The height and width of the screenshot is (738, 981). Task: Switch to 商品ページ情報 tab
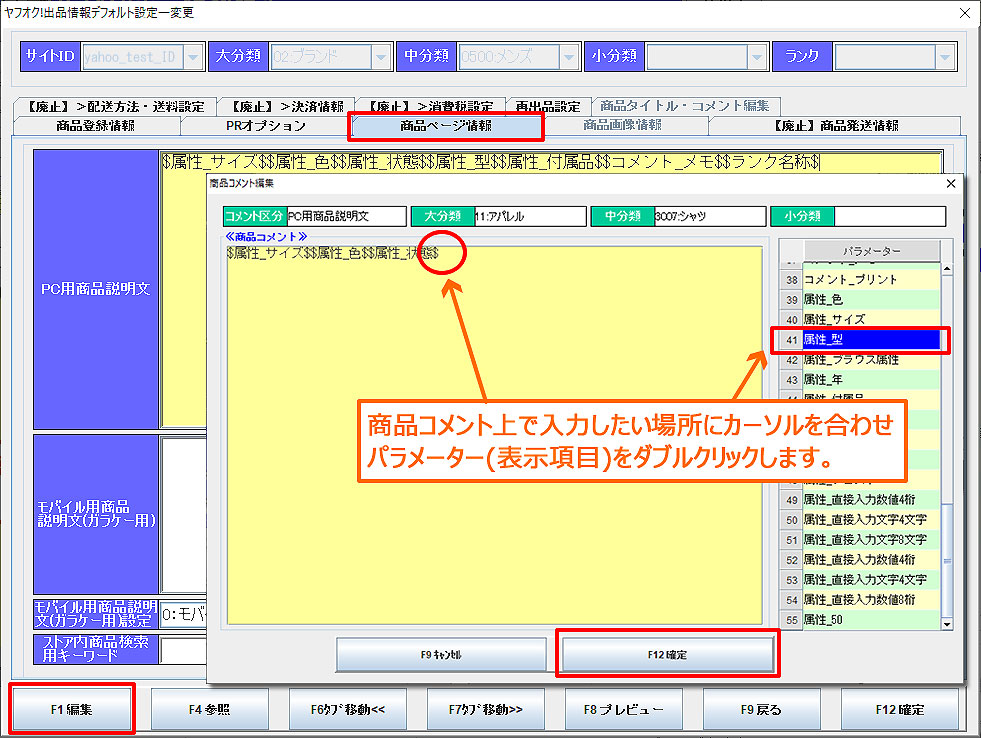point(445,126)
